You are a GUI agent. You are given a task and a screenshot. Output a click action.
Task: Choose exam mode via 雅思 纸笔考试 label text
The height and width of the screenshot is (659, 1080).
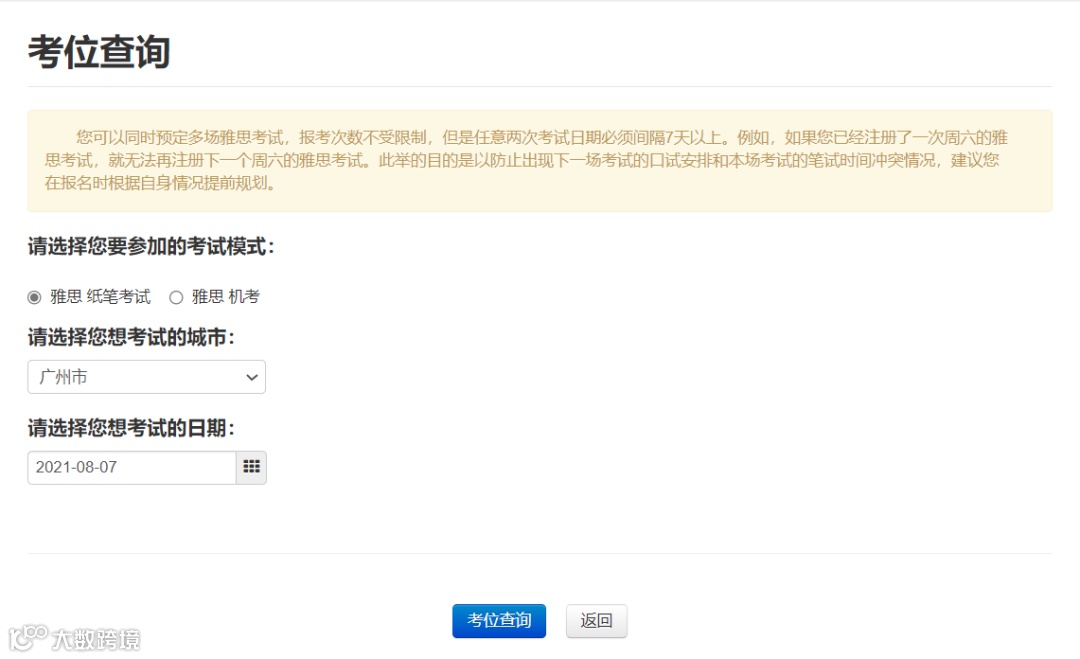(x=100, y=297)
